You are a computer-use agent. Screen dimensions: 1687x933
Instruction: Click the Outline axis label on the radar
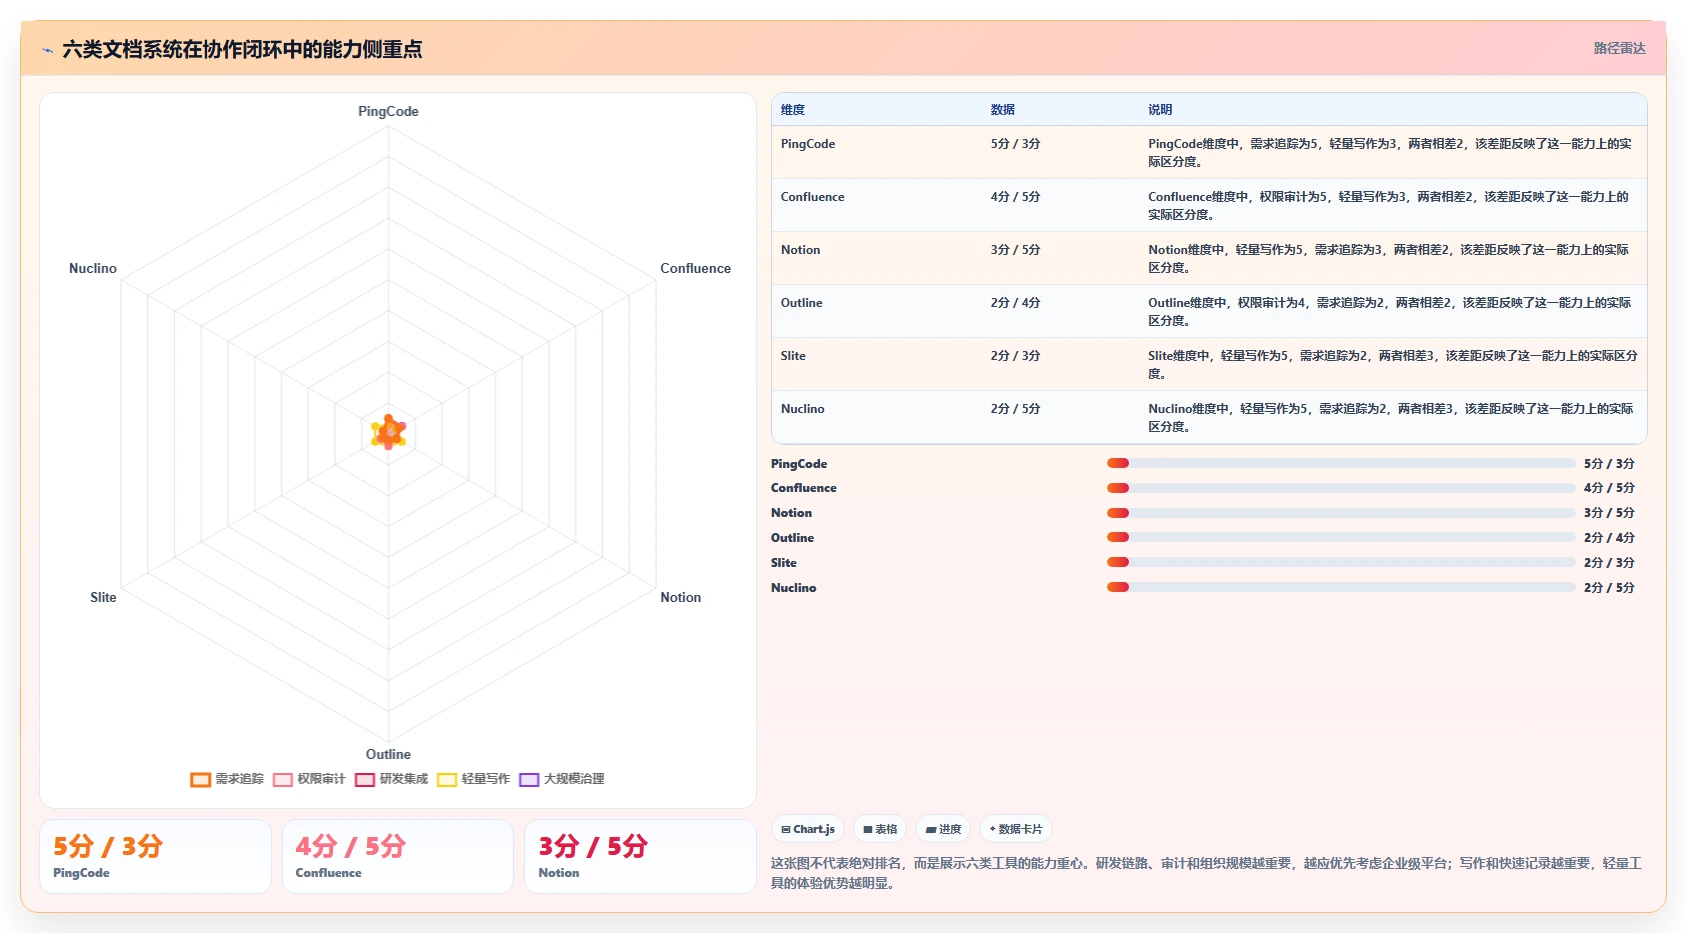(x=388, y=754)
